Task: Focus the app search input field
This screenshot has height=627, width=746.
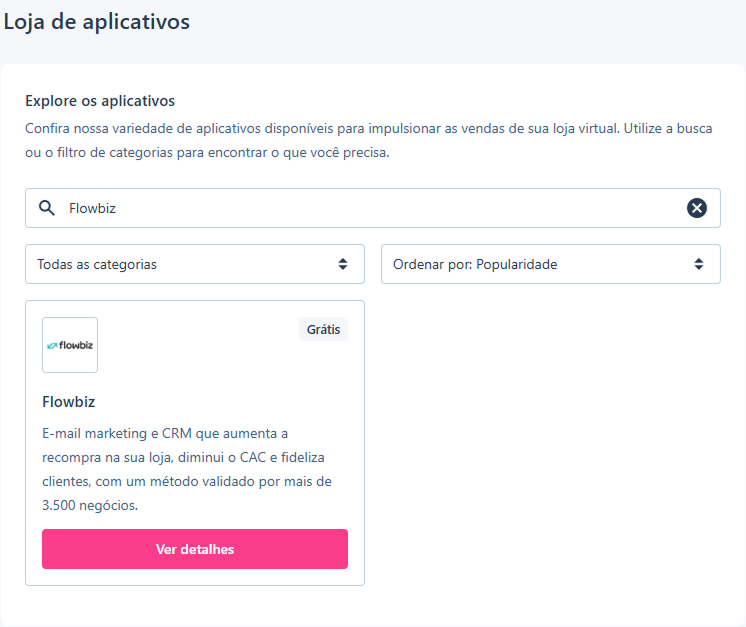Action: tap(373, 208)
